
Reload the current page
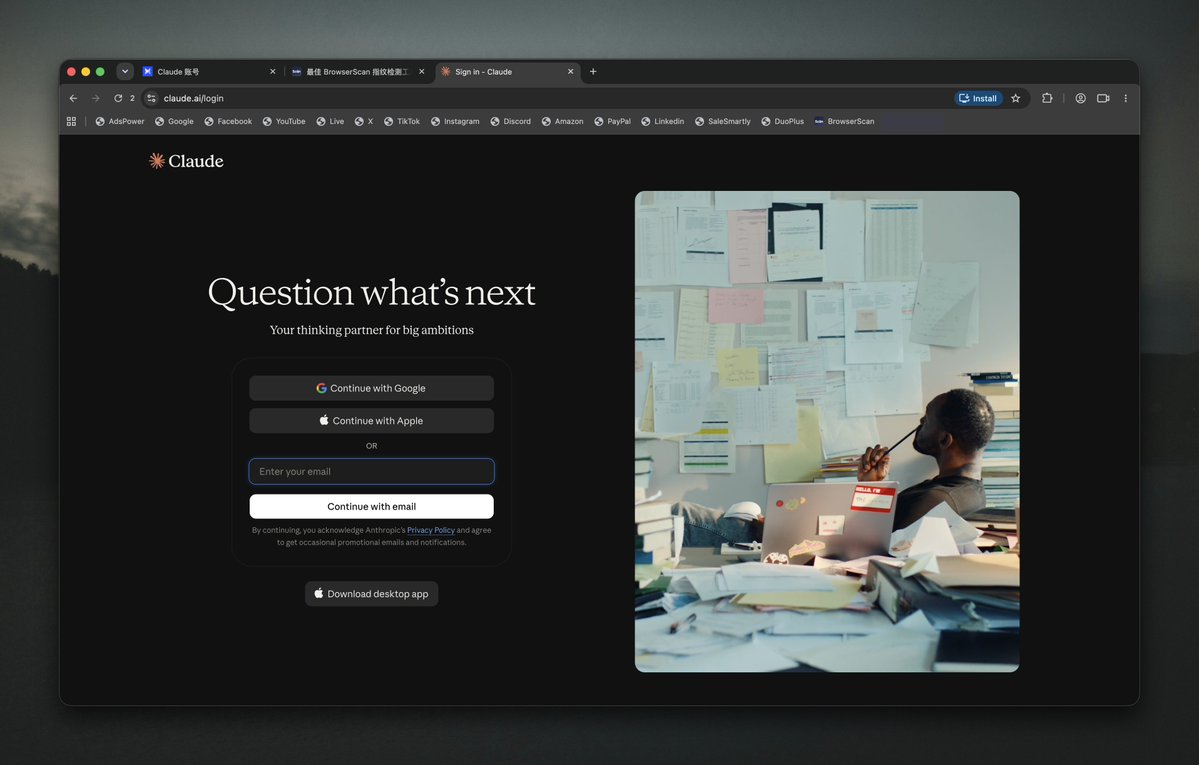click(118, 98)
